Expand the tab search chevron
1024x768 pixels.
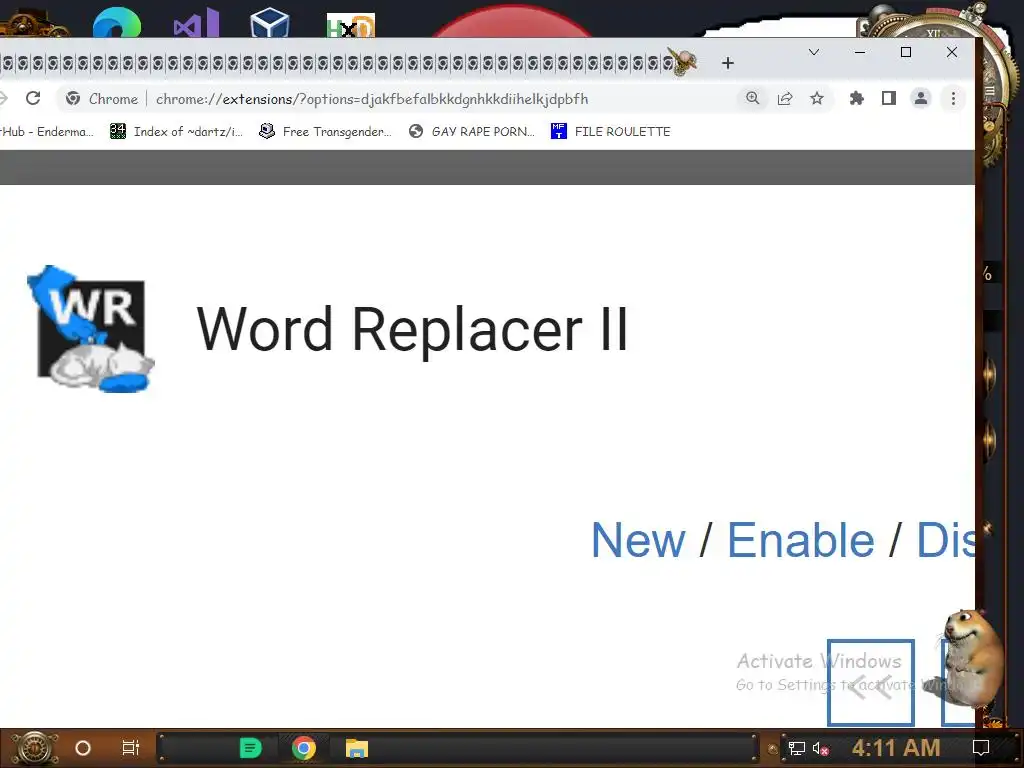coord(814,52)
